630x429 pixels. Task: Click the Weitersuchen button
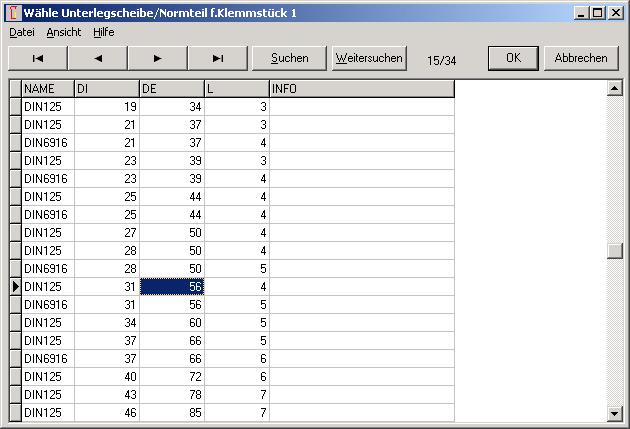(369, 58)
